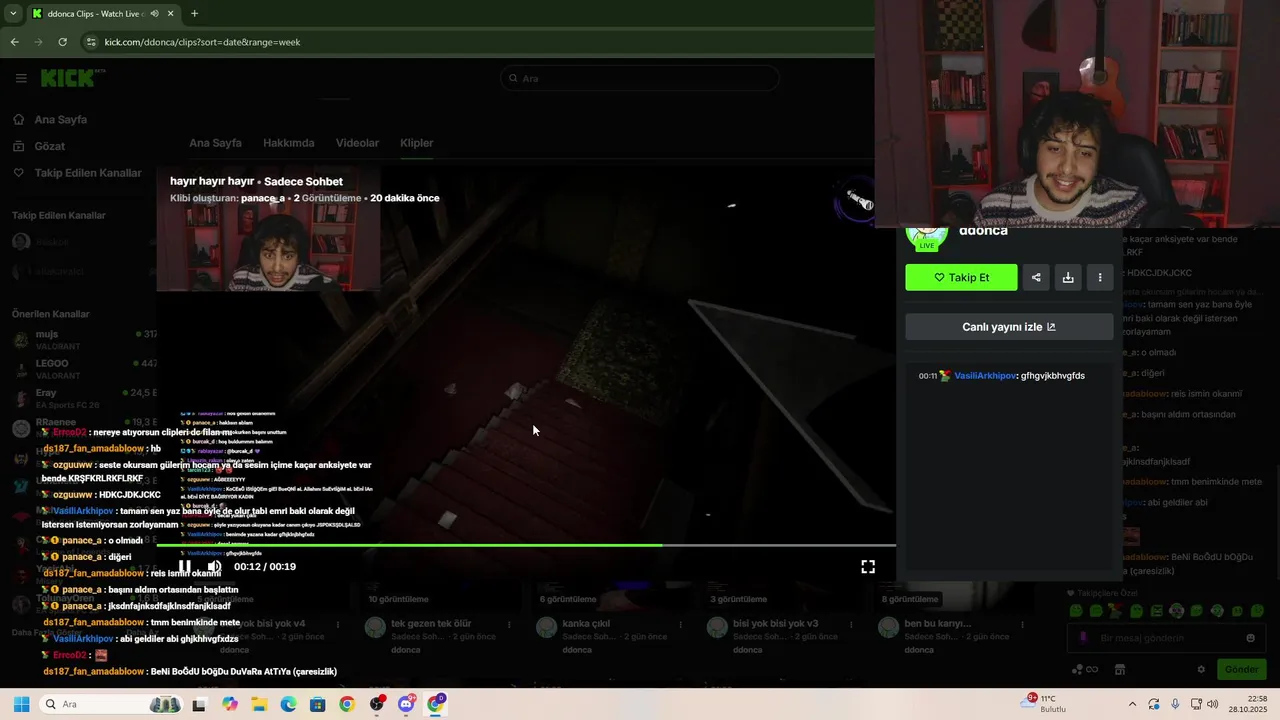The width and height of the screenshot is (1280, 720).
Task: Click Gönder chat send button
Action: coord(1241,670)
